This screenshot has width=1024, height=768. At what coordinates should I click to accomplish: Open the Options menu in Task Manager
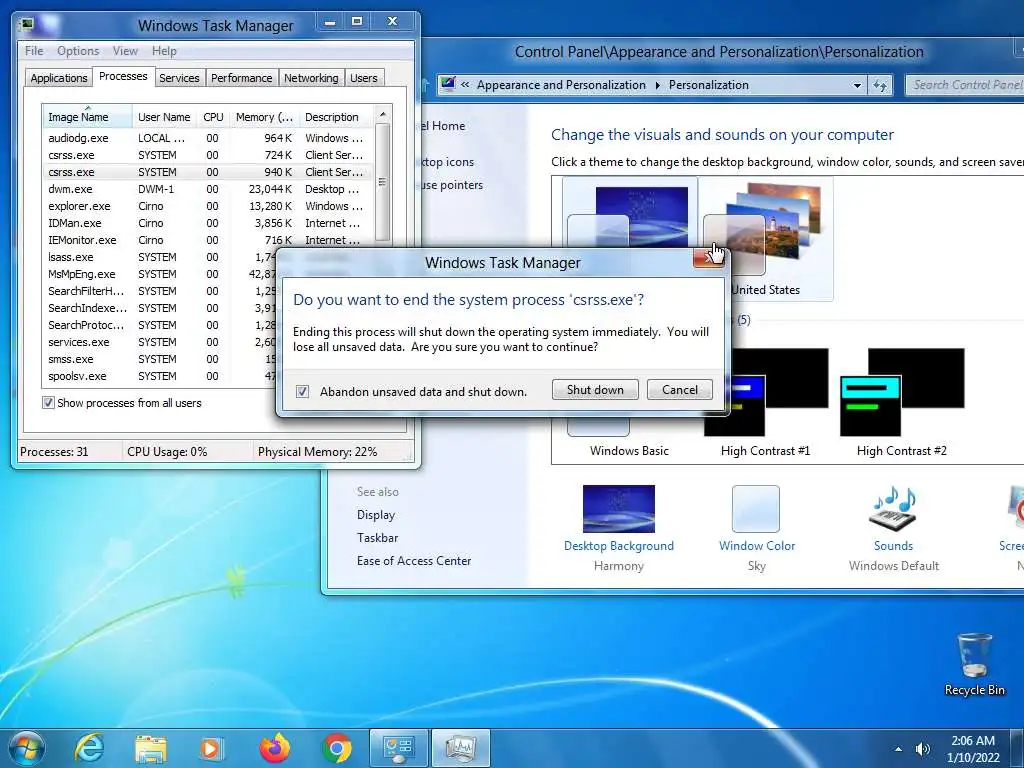click(78, 50)
